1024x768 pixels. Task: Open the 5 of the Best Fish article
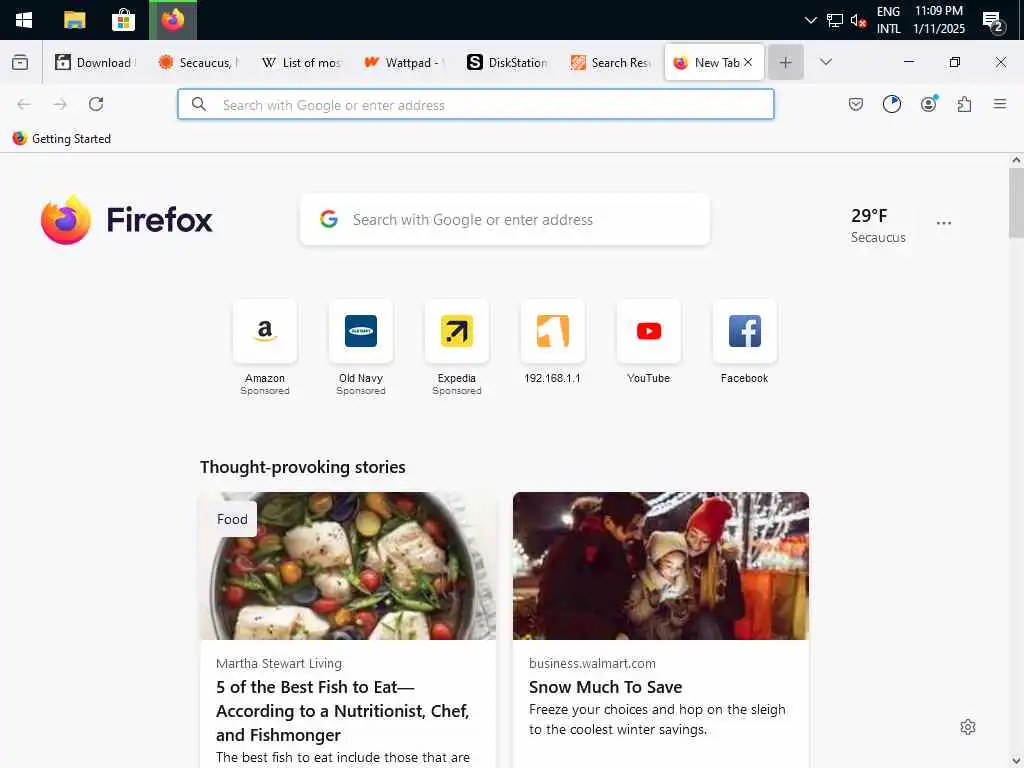(343, 711)
